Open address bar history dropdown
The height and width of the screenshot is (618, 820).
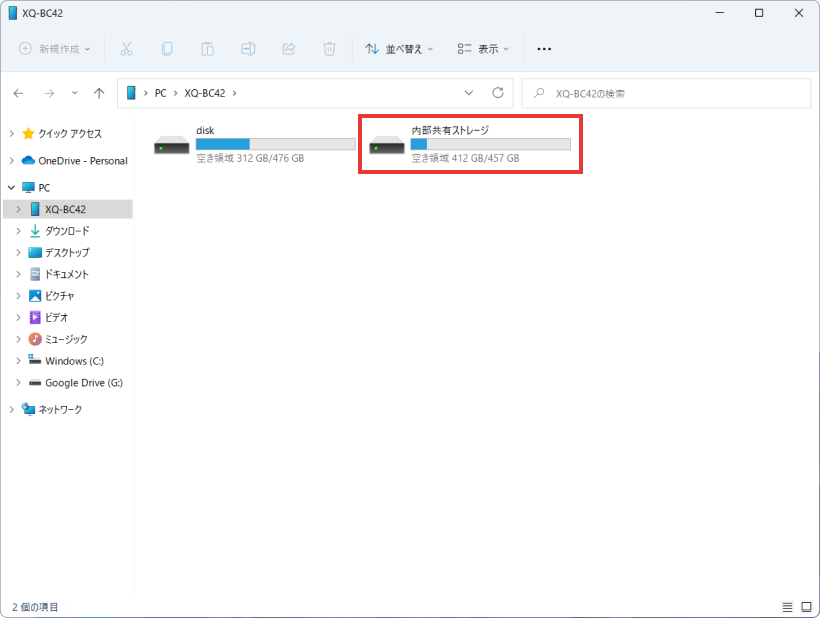click(469, 93)
